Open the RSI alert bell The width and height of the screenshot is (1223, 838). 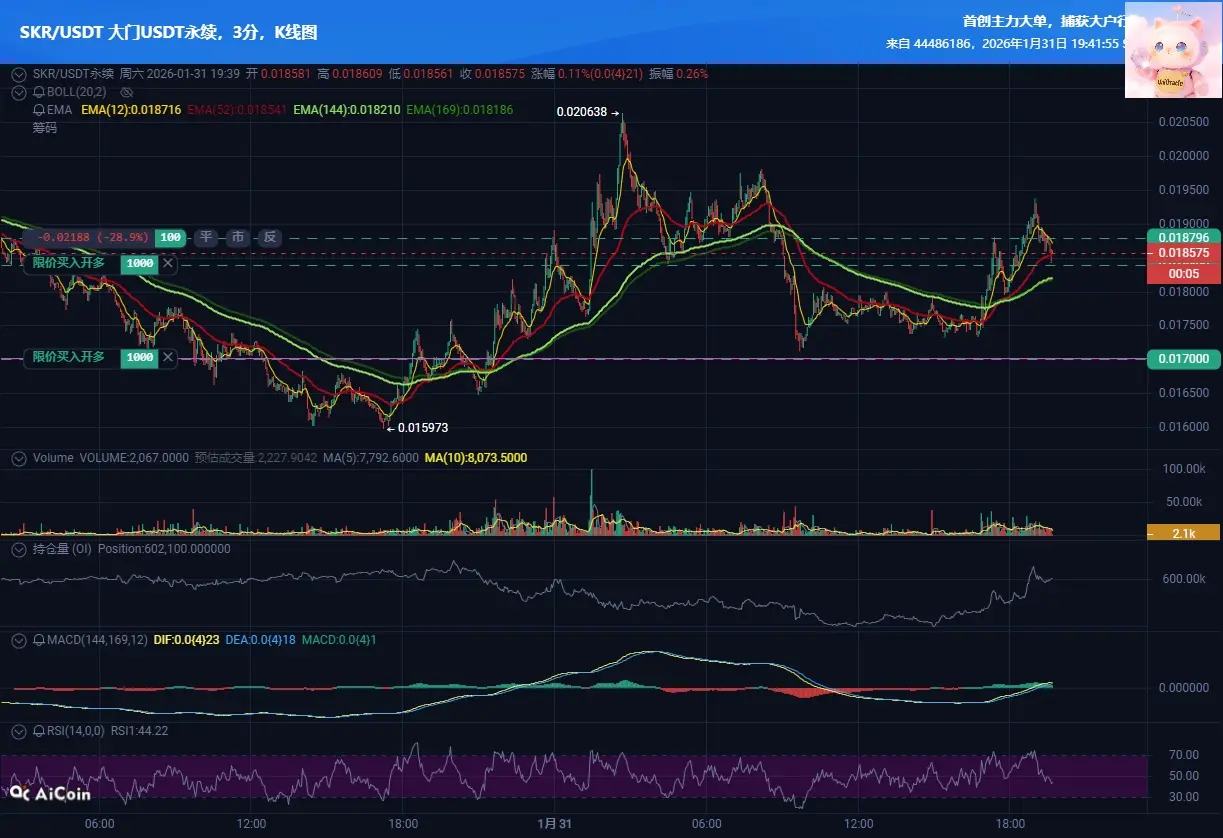(38, 731)
